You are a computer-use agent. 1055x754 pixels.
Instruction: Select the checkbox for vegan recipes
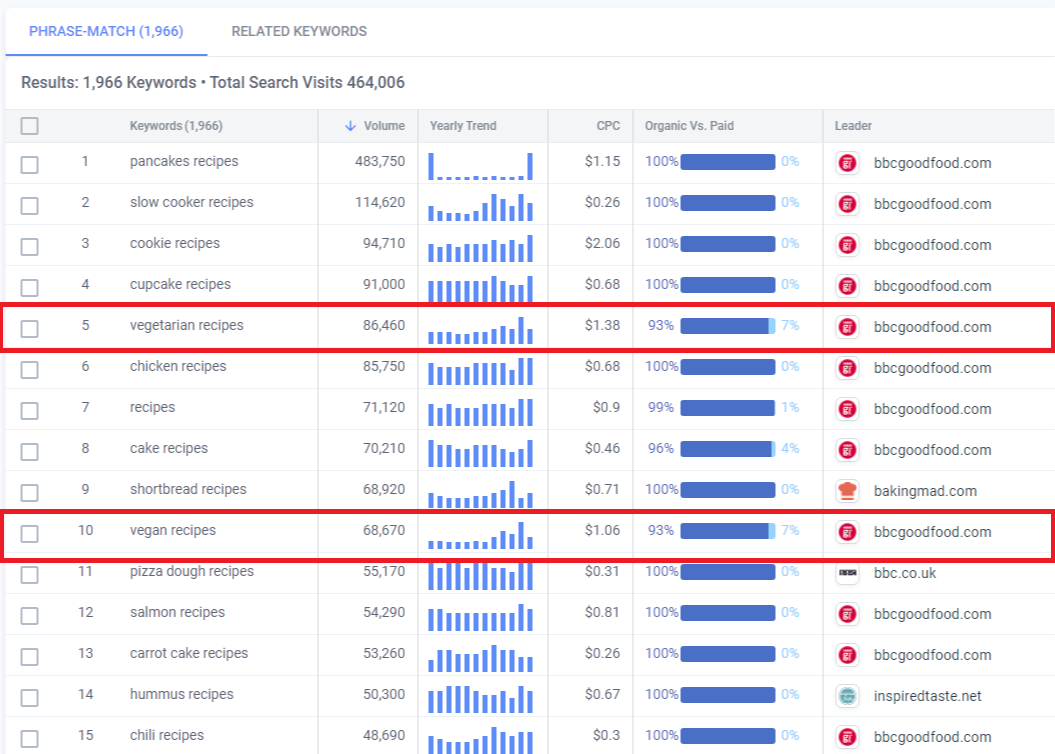point(30,533)
